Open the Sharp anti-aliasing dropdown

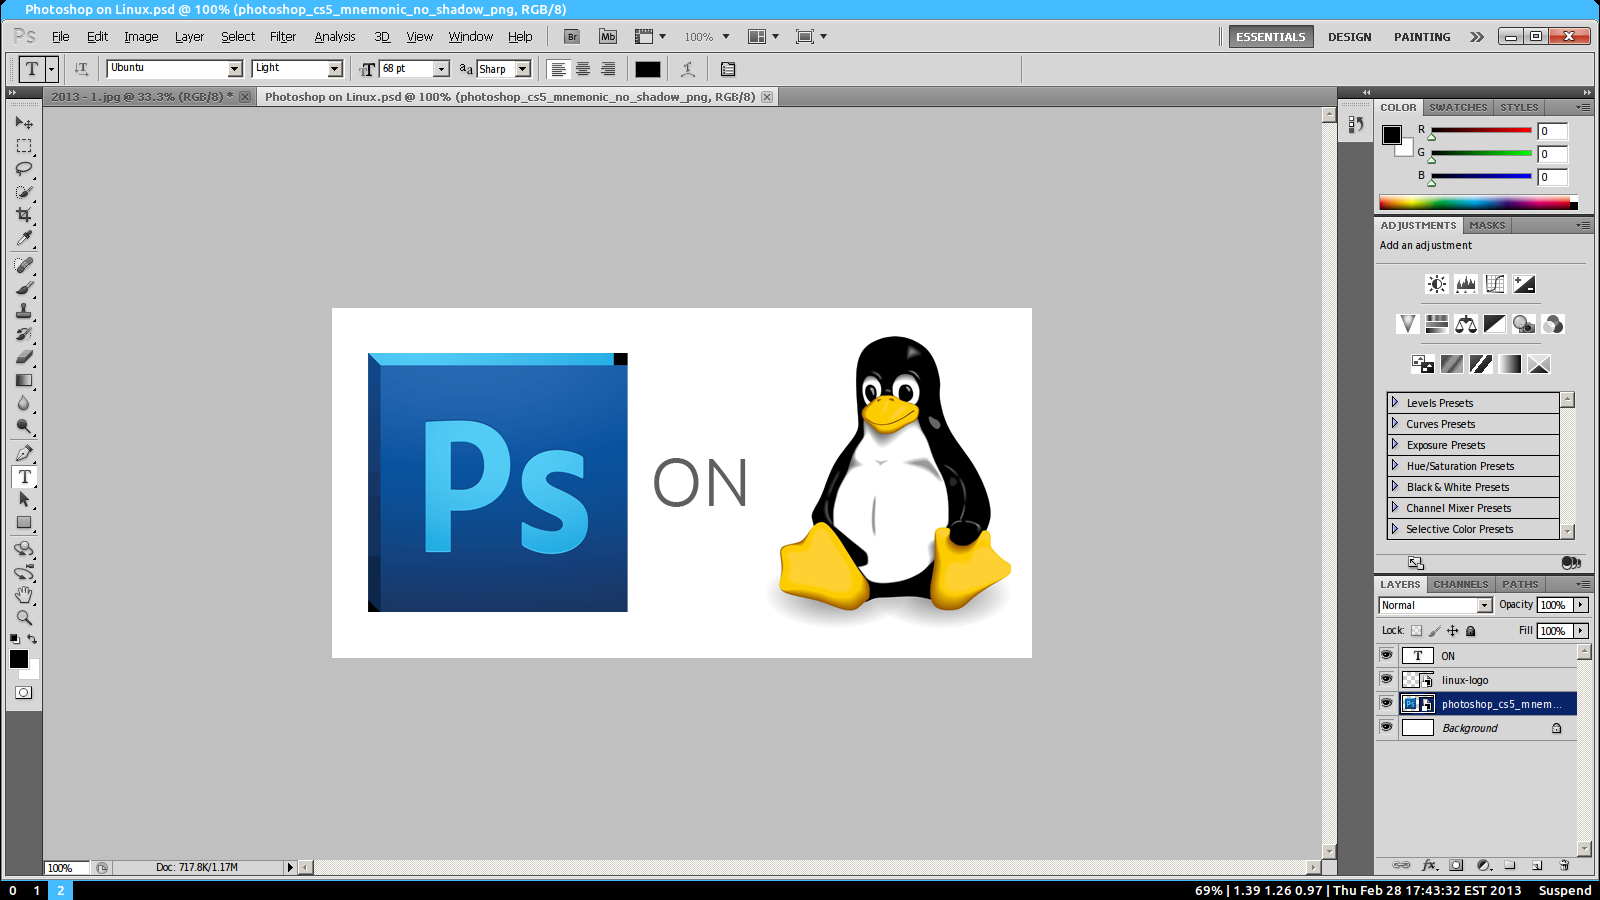click(x=523, y=69)
